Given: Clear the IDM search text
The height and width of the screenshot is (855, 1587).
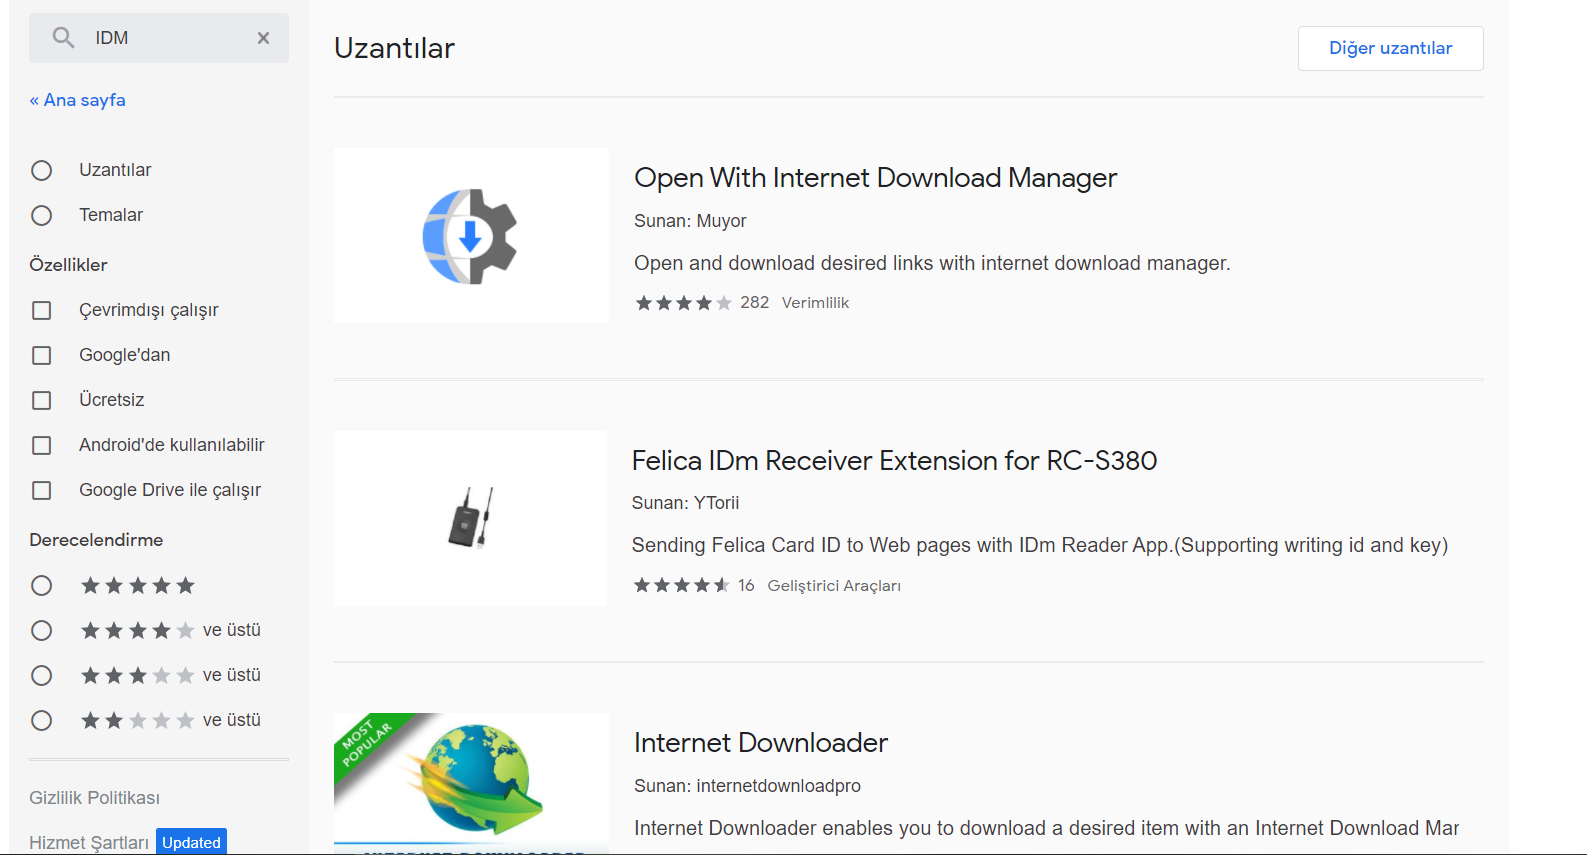Looking at the screenshot, I should click(x=263, y=38).
